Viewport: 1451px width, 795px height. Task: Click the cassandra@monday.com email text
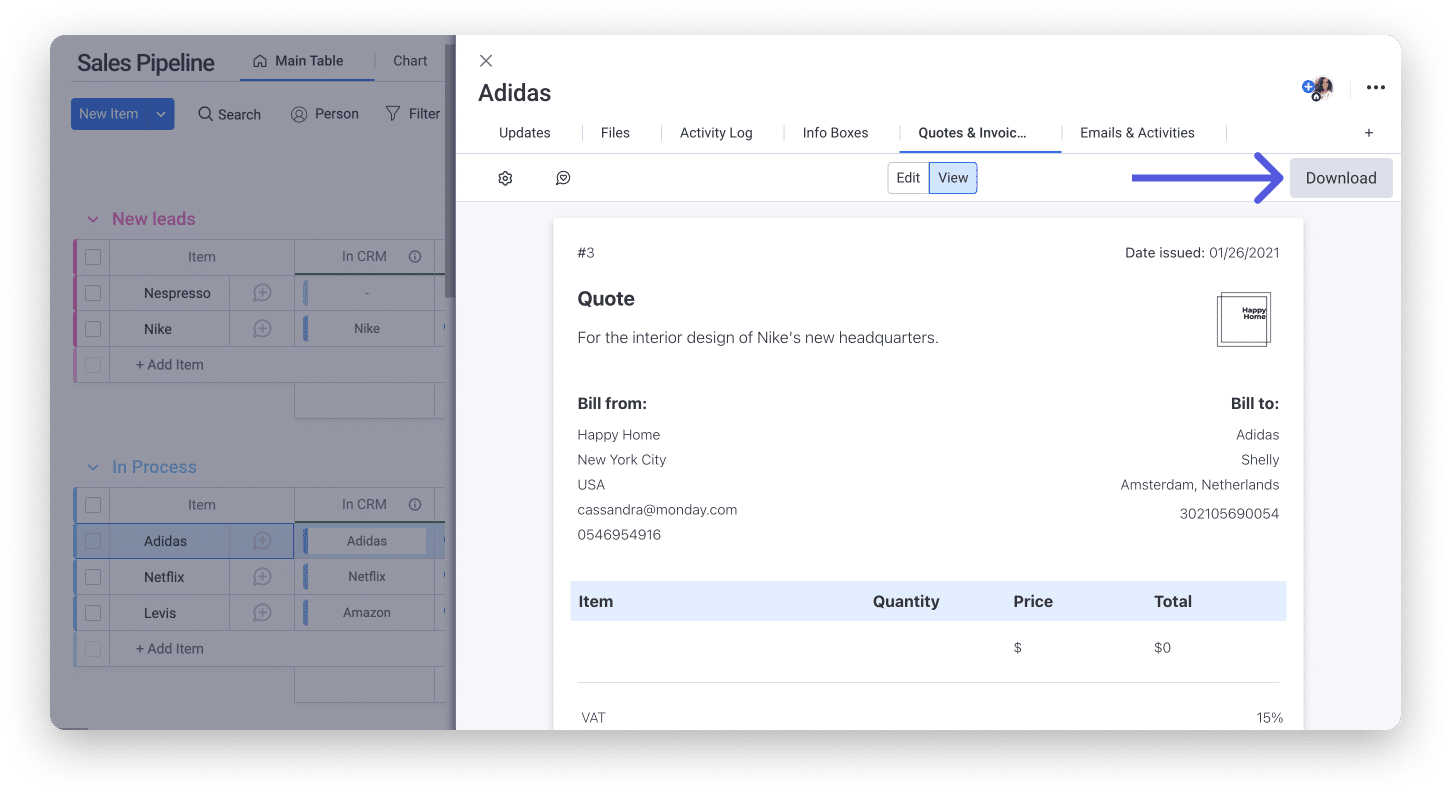pyautogui.click(x=657, y=510)
